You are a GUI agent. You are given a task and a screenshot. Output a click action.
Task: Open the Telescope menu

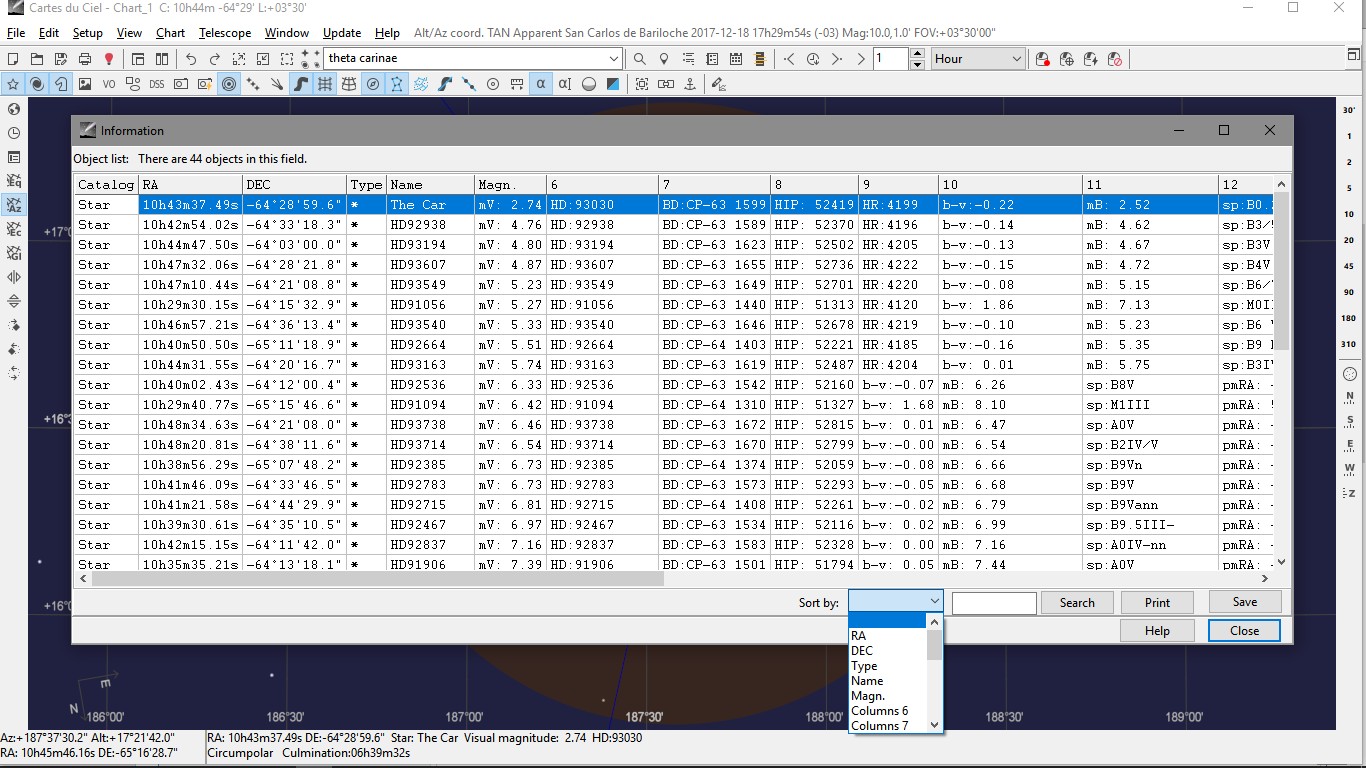225,33
